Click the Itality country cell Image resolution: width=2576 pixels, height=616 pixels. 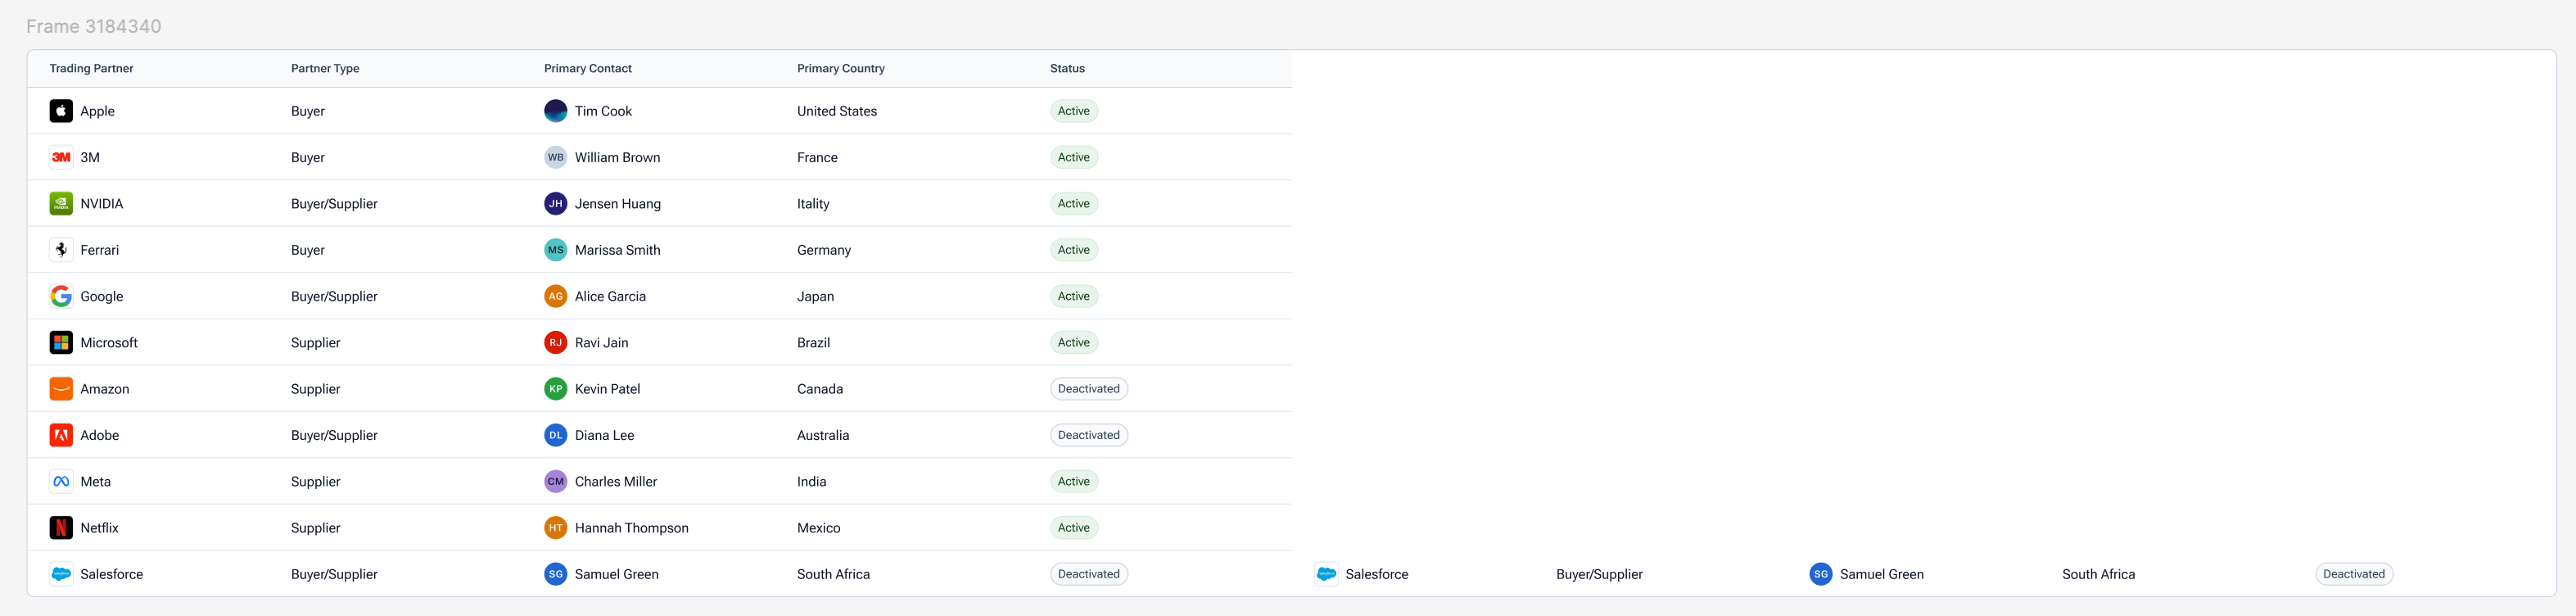813,204
